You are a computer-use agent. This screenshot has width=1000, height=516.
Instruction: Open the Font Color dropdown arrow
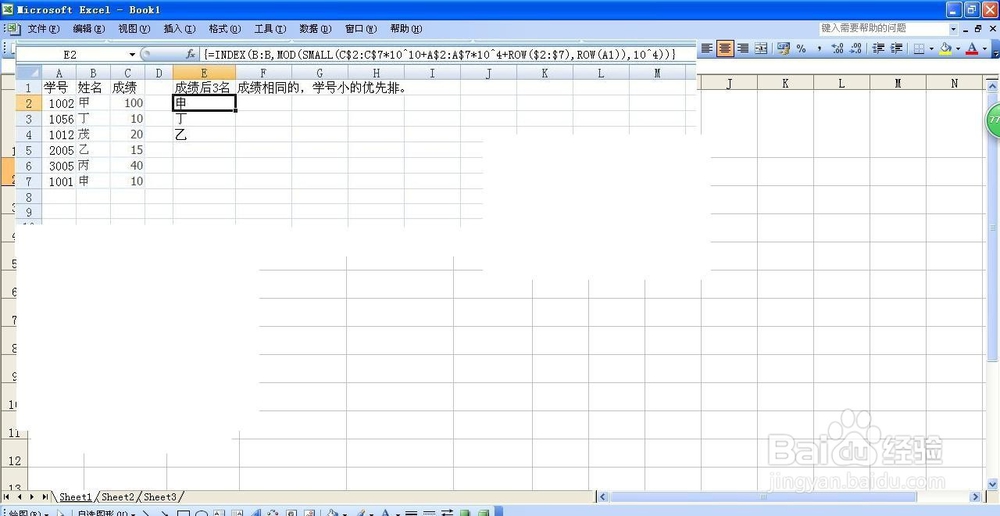click(984, 48)
